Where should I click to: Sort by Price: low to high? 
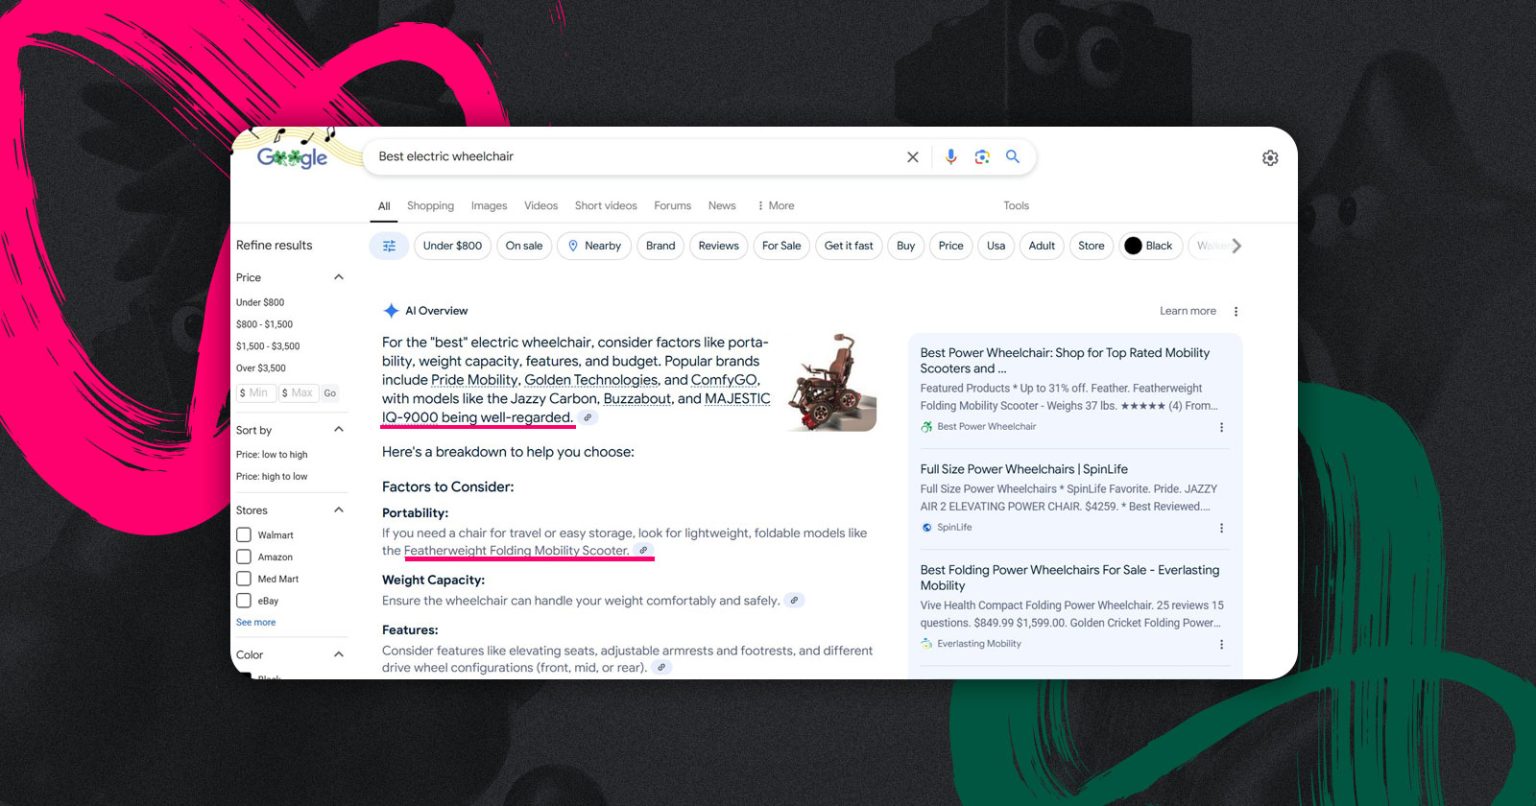(x=272, y=455)
